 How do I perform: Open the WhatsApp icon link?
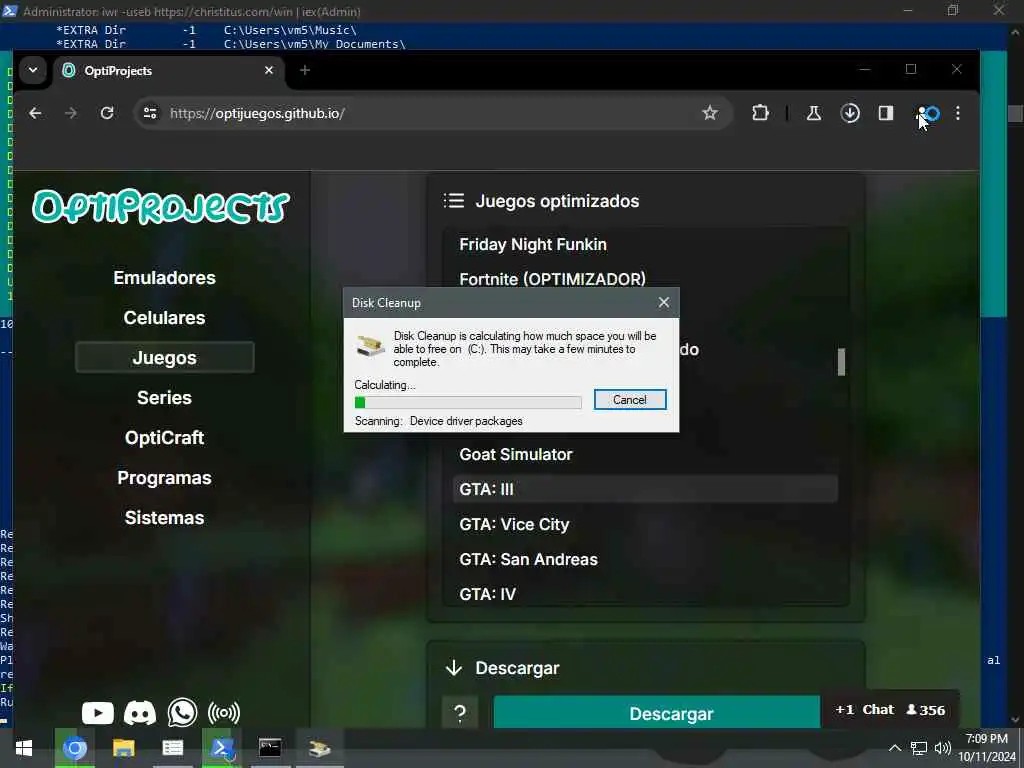(182, 712)
